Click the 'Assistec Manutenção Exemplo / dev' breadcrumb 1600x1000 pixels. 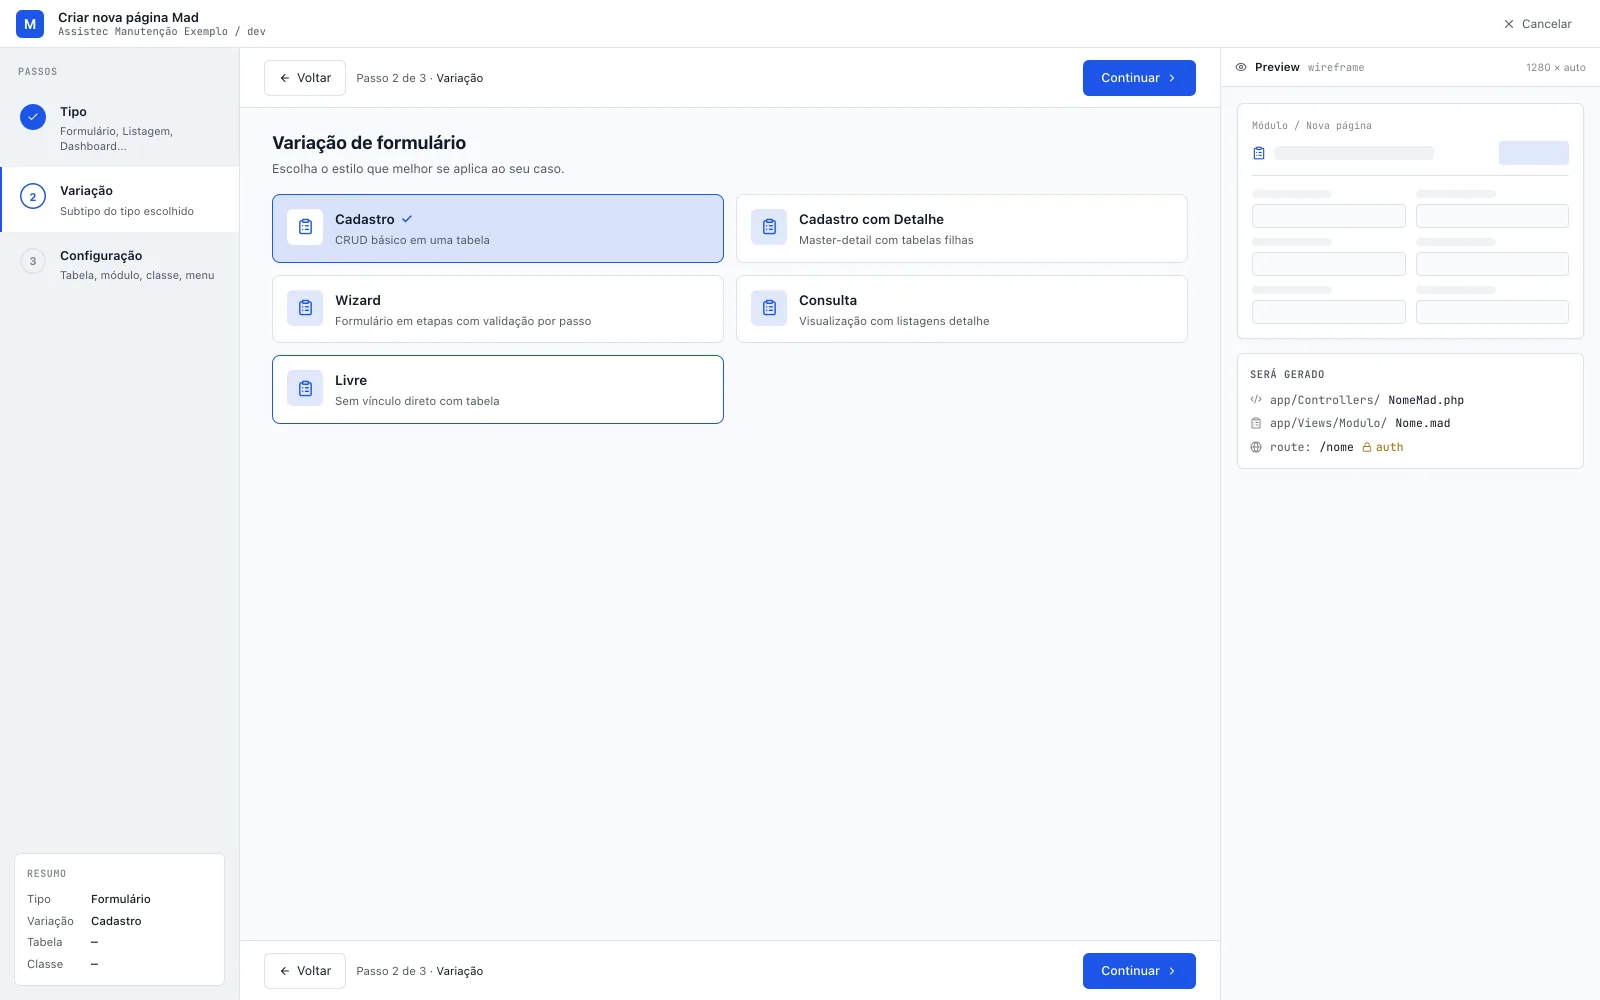coord(162,32)
